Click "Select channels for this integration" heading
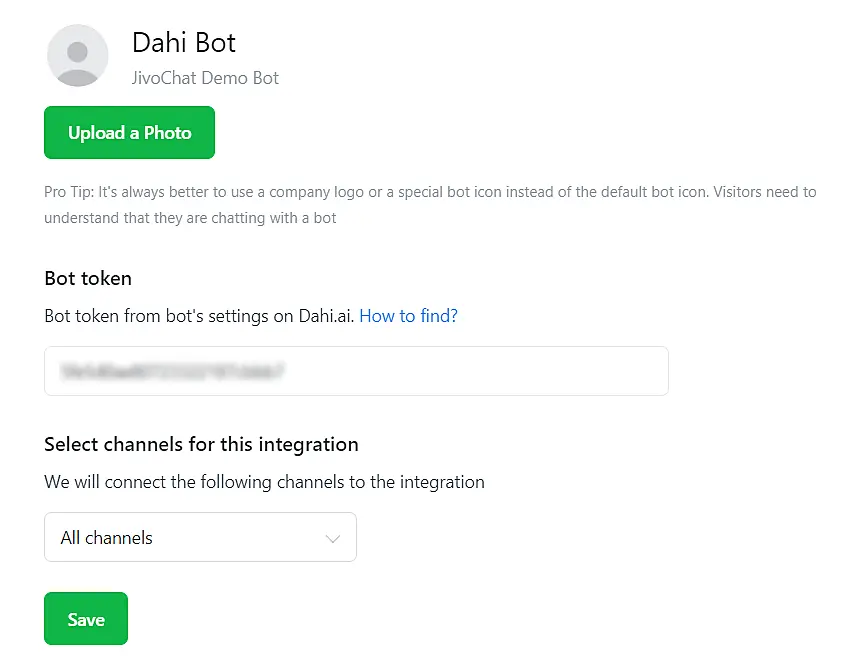The image size is (847, 669). click(x=201, y=444)
